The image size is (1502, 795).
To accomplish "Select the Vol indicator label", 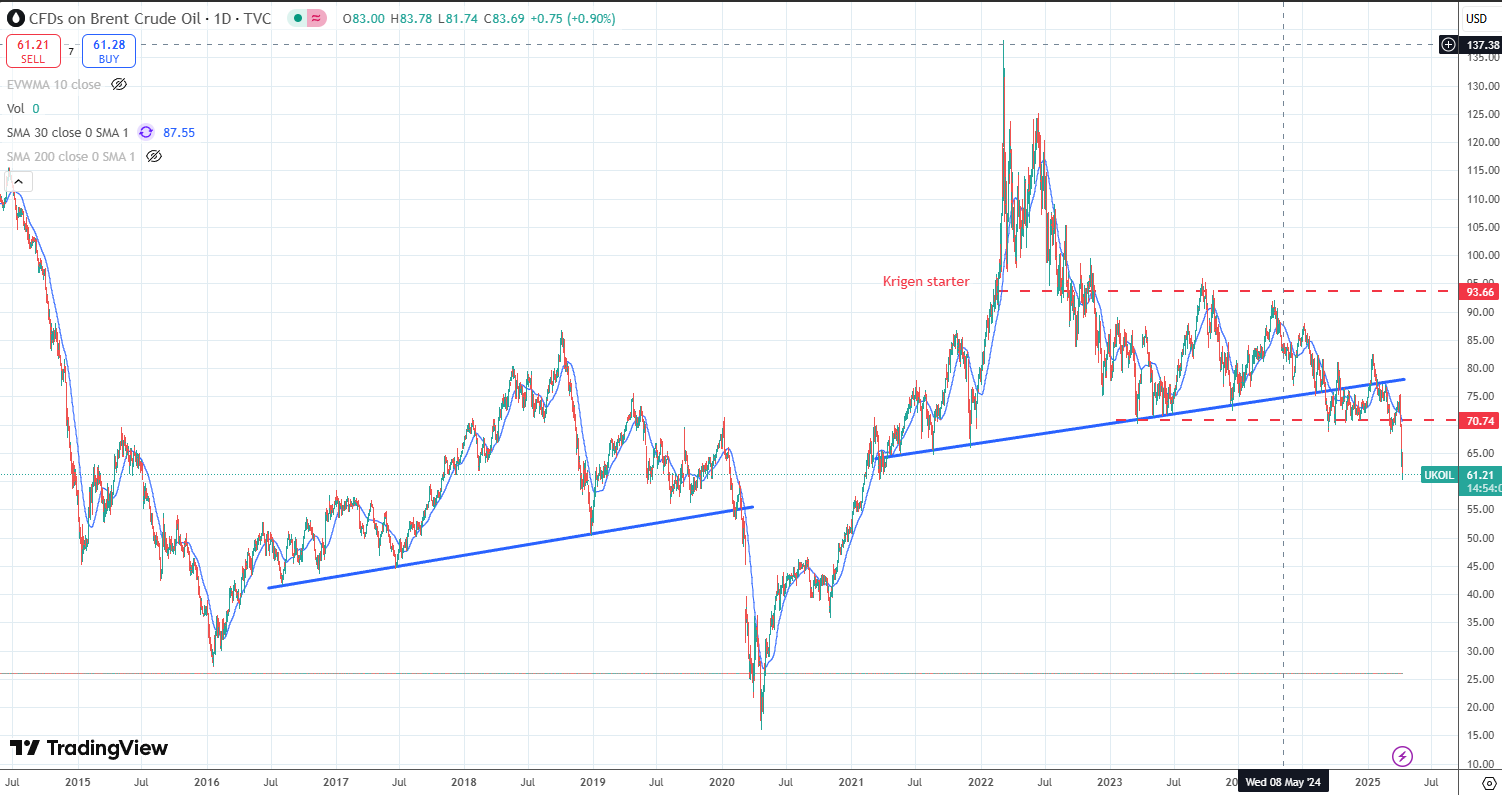I will (x=16, y=108).
